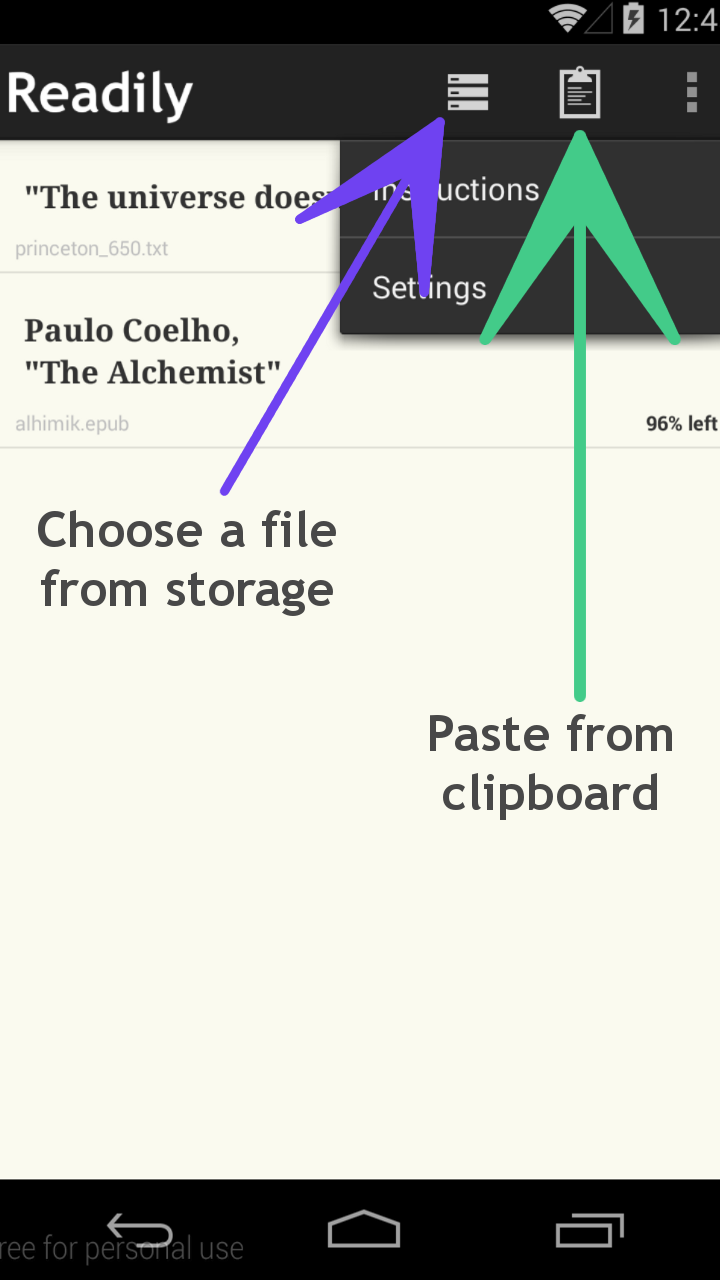Tap the paste from clipboard icon

pyautogui.click(x=580, y=93)
